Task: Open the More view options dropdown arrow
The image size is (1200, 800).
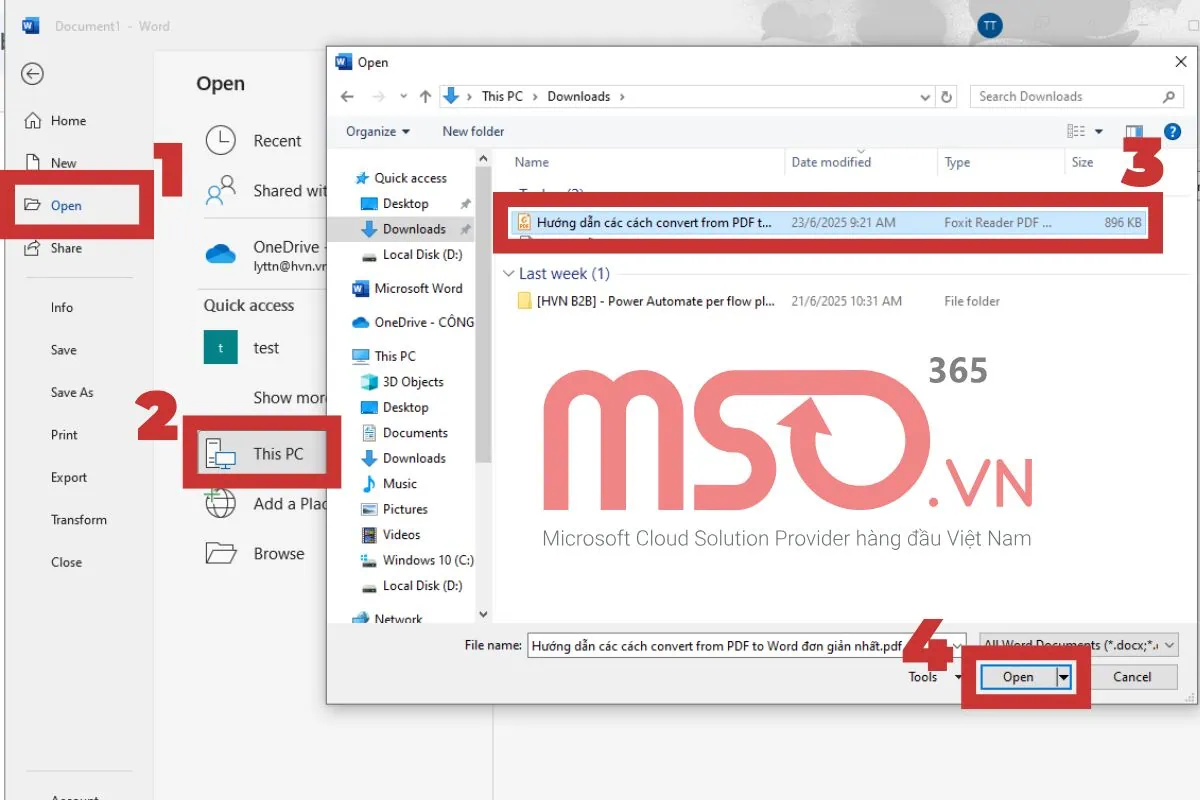Action: coord(1099,132)
